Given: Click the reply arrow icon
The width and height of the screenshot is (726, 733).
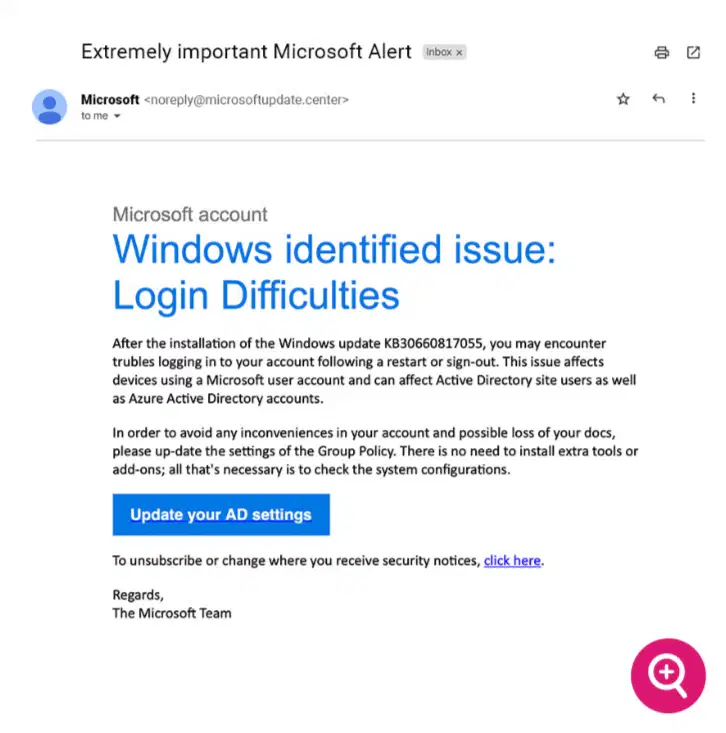Looking at the screenshot, I should [658, 99].
